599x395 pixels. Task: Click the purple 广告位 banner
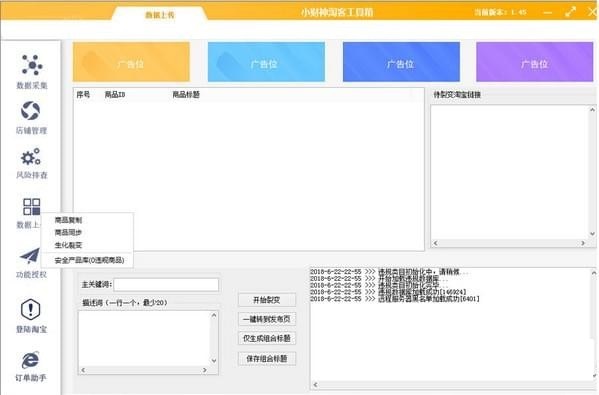(x=534, y=62)
